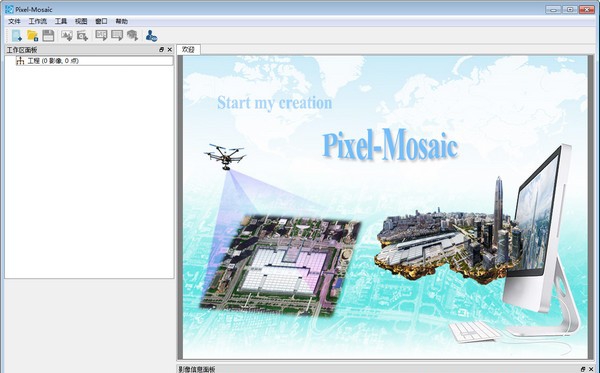
Task: Click the Add Images toolbar icon
Action: 67,36
